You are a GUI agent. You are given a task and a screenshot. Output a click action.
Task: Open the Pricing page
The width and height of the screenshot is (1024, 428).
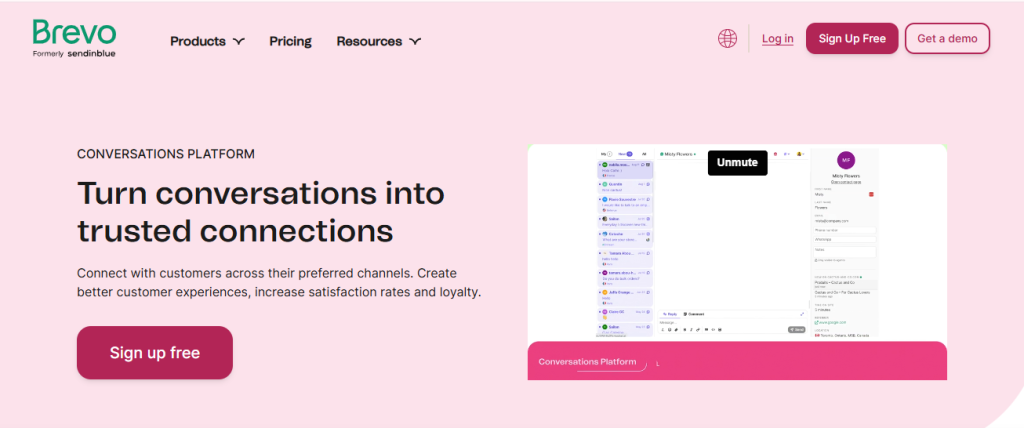(291, 41)
